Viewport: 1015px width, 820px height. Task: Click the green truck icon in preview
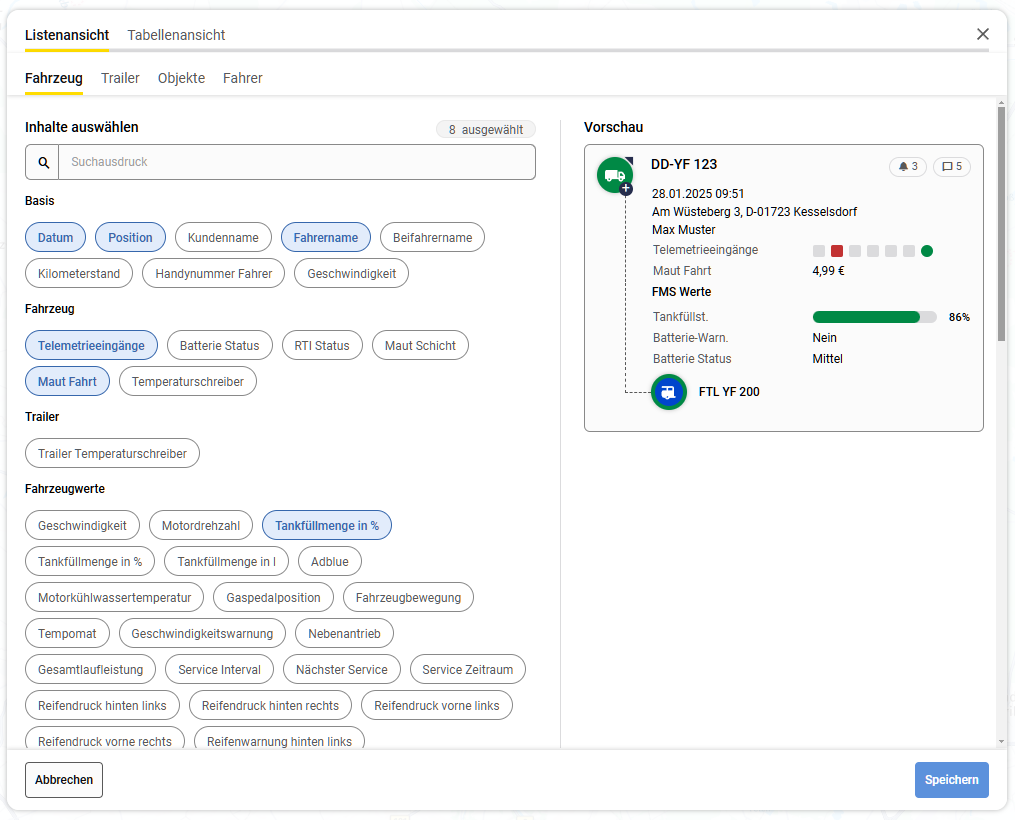pos(614,175)
